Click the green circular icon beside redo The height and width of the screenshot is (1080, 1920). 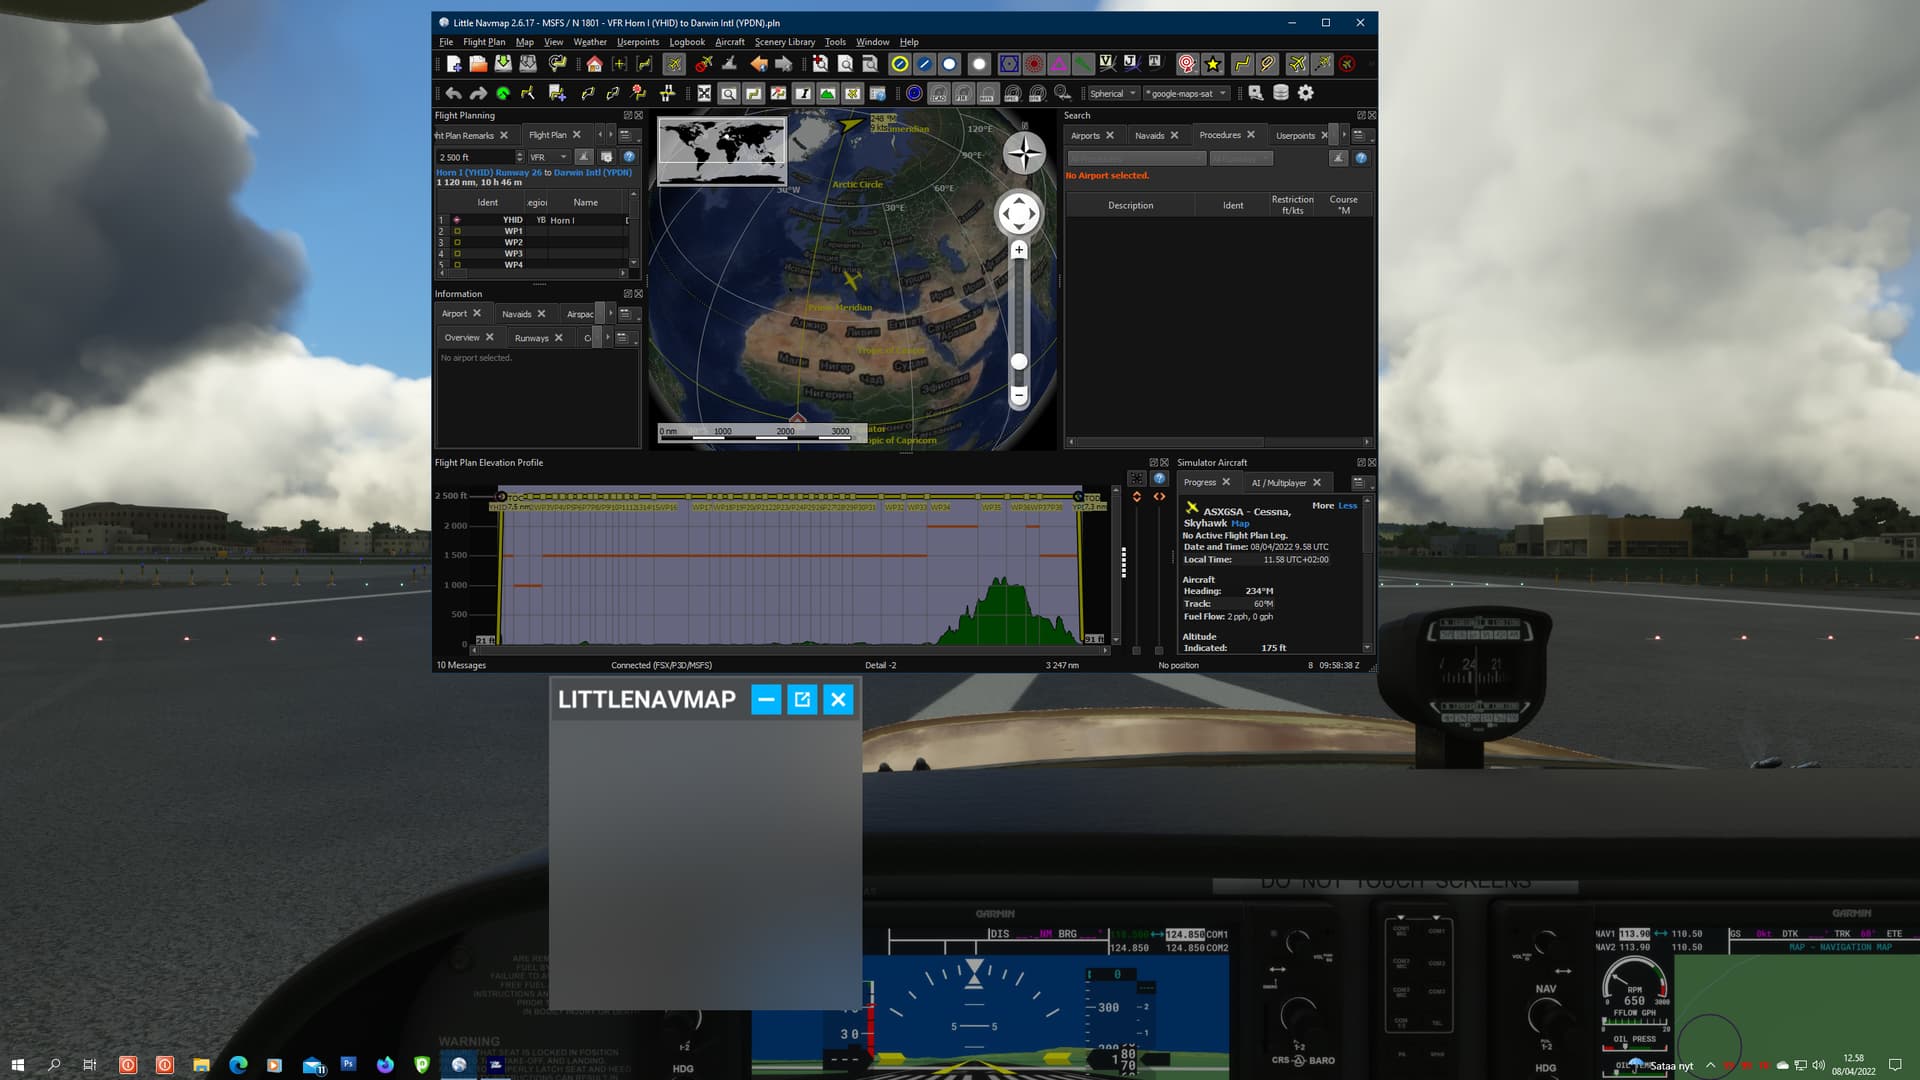pyautogui.click(x=503, y=93)
